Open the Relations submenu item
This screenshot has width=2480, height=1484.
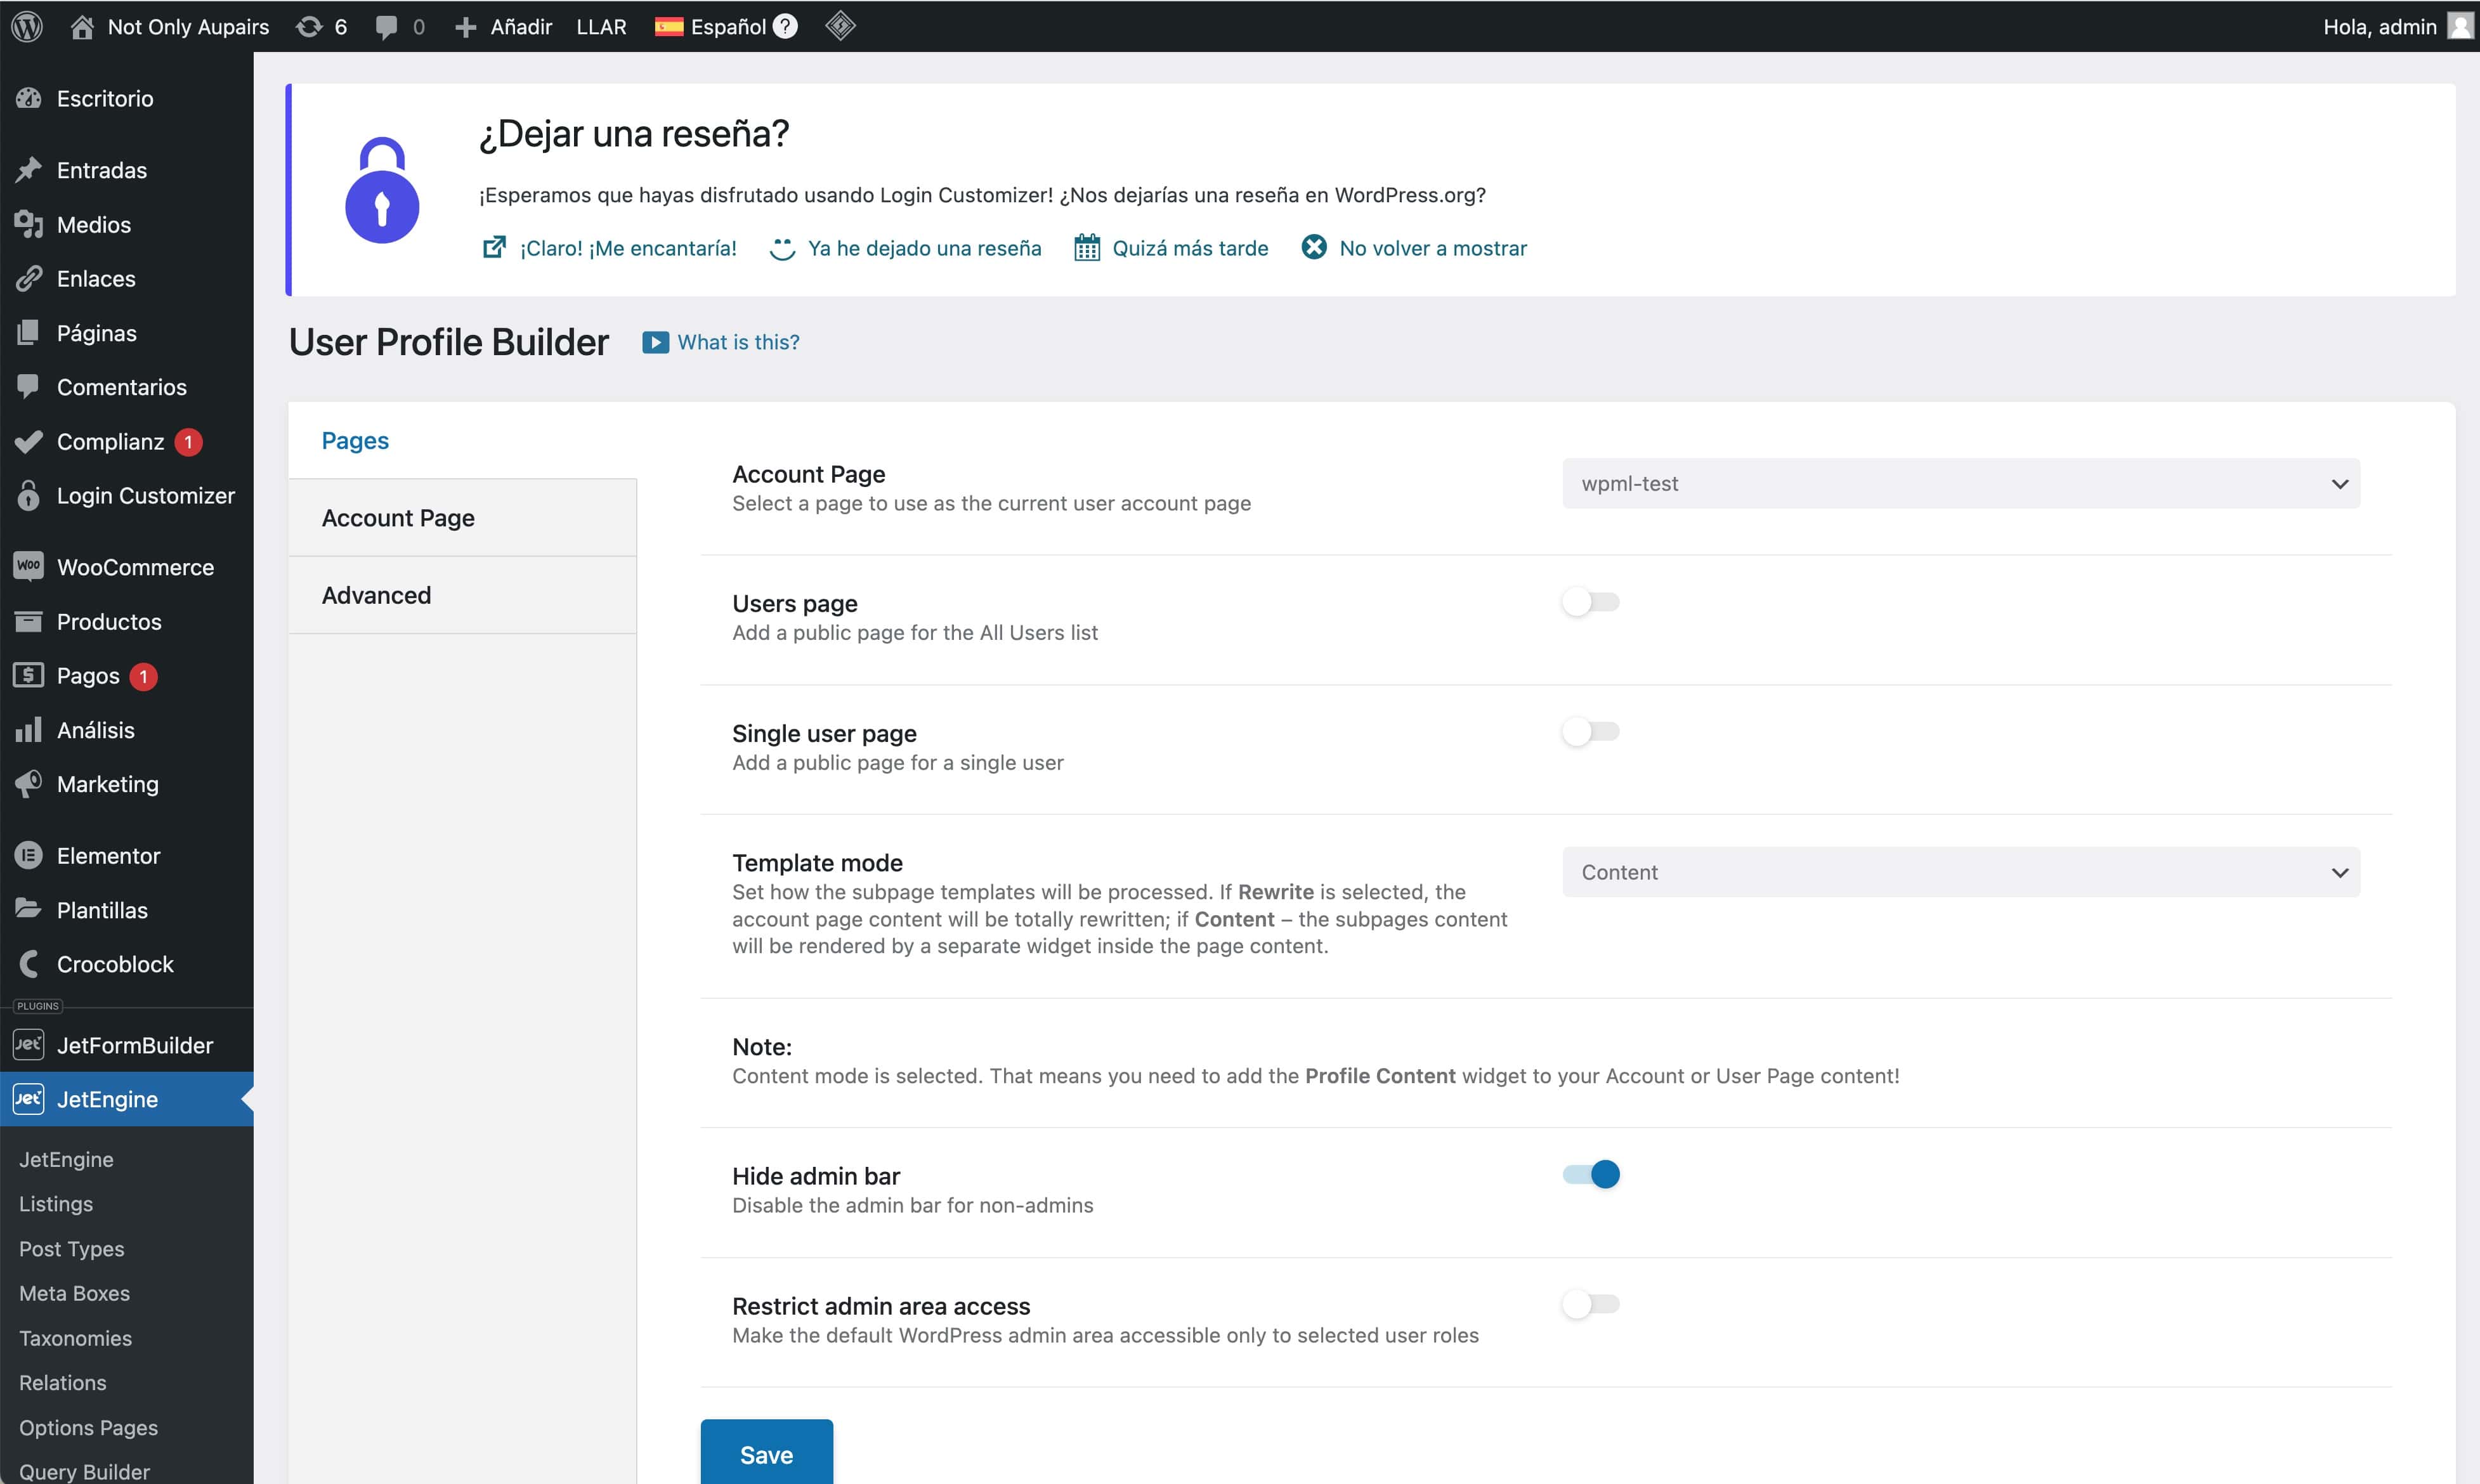(x=62, y=1382)
